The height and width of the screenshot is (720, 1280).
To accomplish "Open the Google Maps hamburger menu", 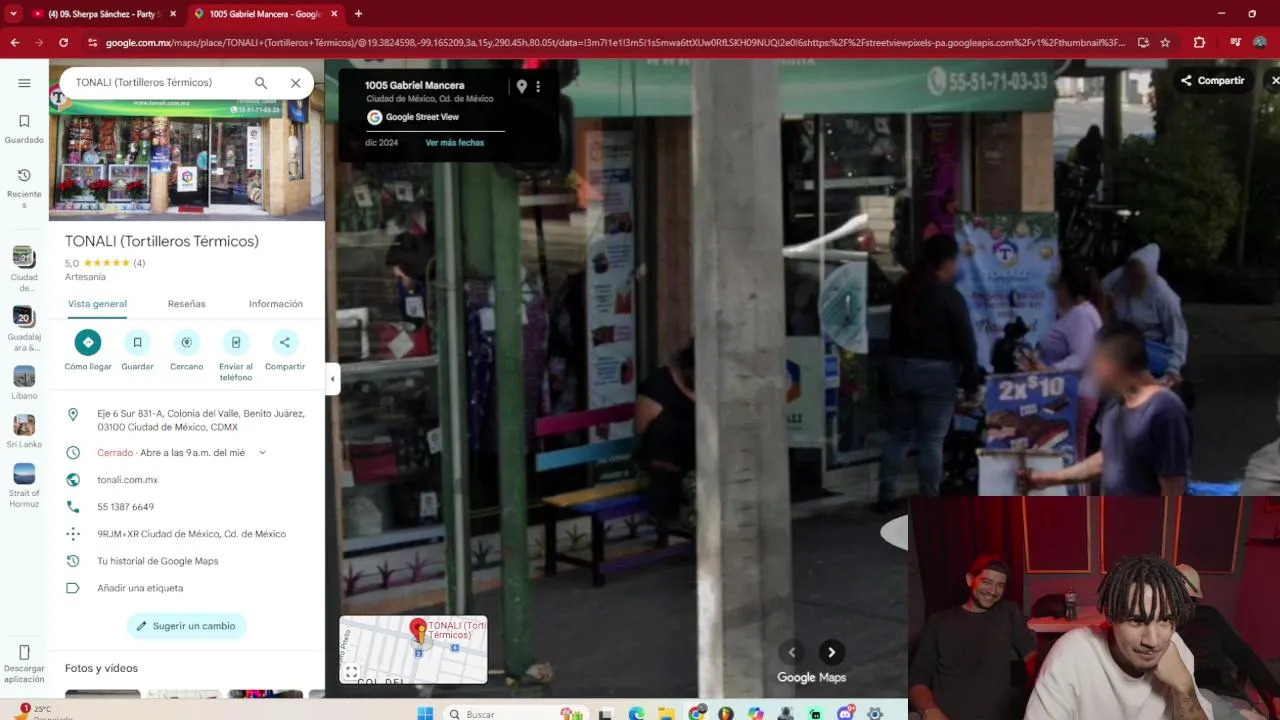I will 24,83.
